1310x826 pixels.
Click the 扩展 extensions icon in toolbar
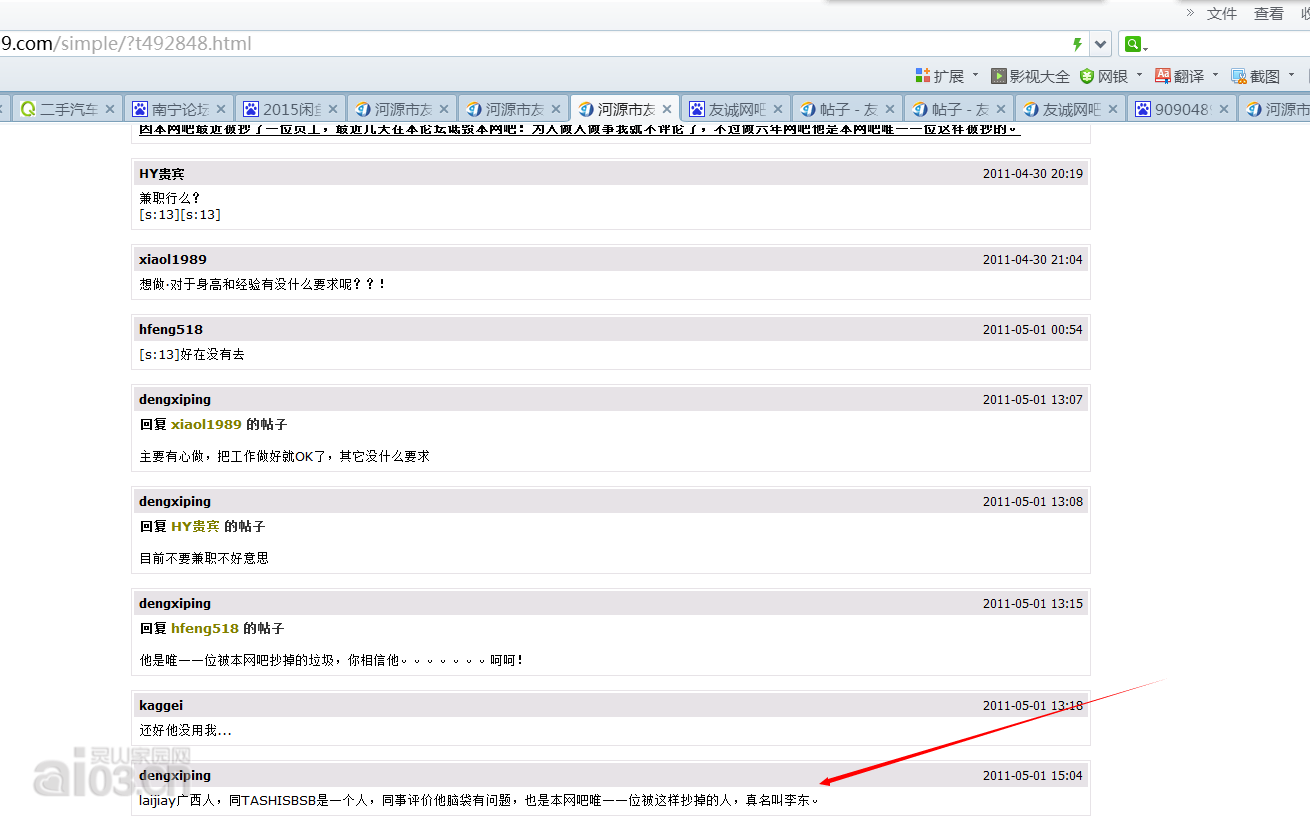click(x=923, y=76)
